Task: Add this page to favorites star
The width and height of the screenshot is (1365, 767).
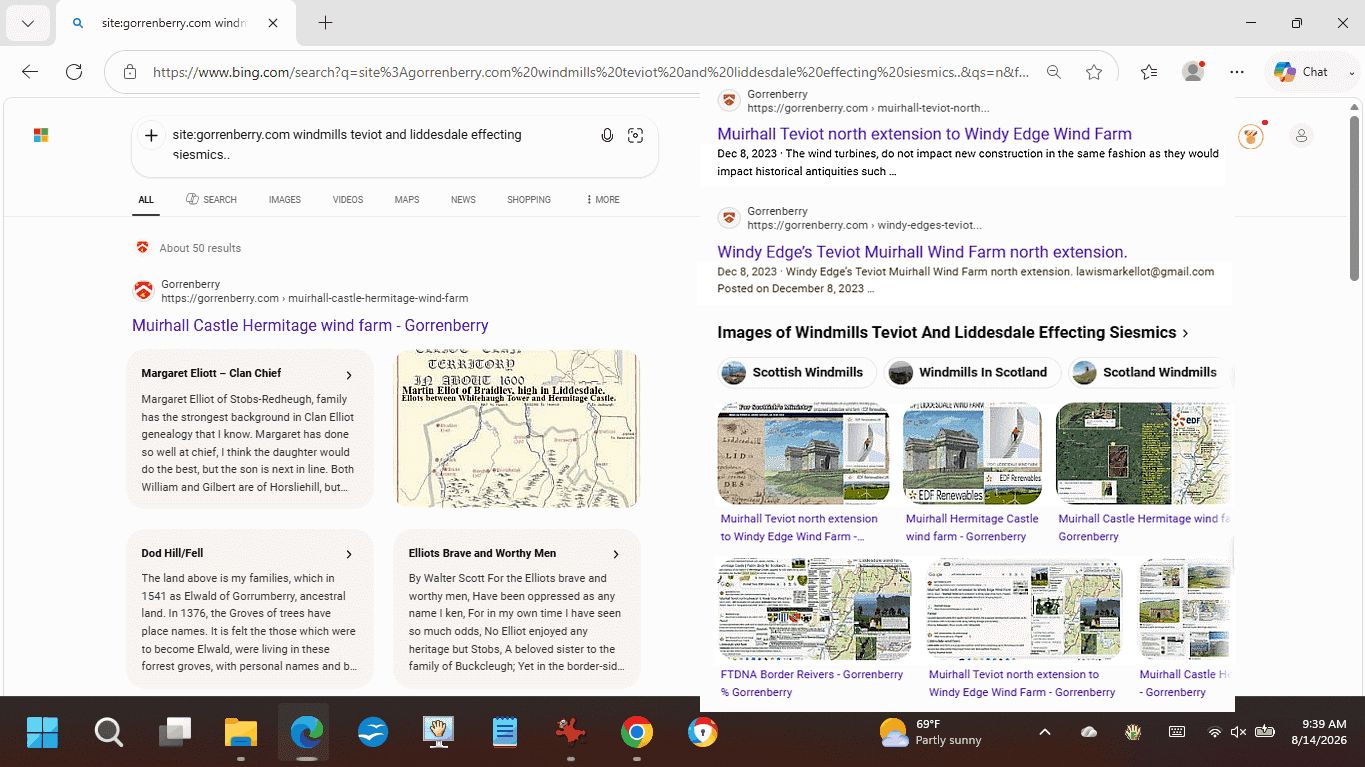Action: [1094, 72]
